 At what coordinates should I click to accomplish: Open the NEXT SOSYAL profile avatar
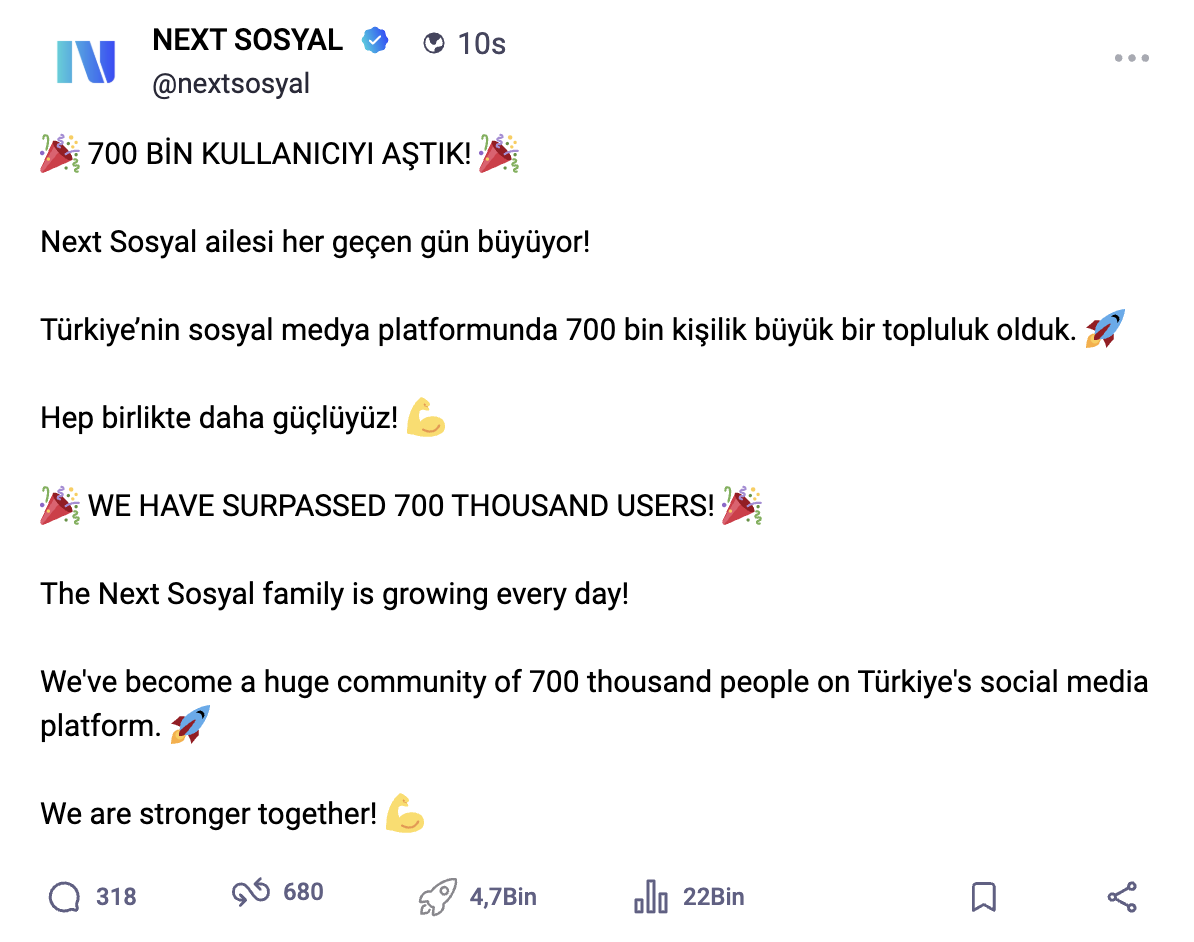(x=86, y=62)
